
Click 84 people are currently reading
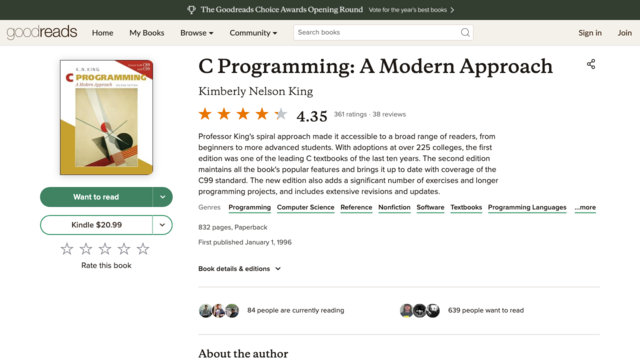(296, 311)
